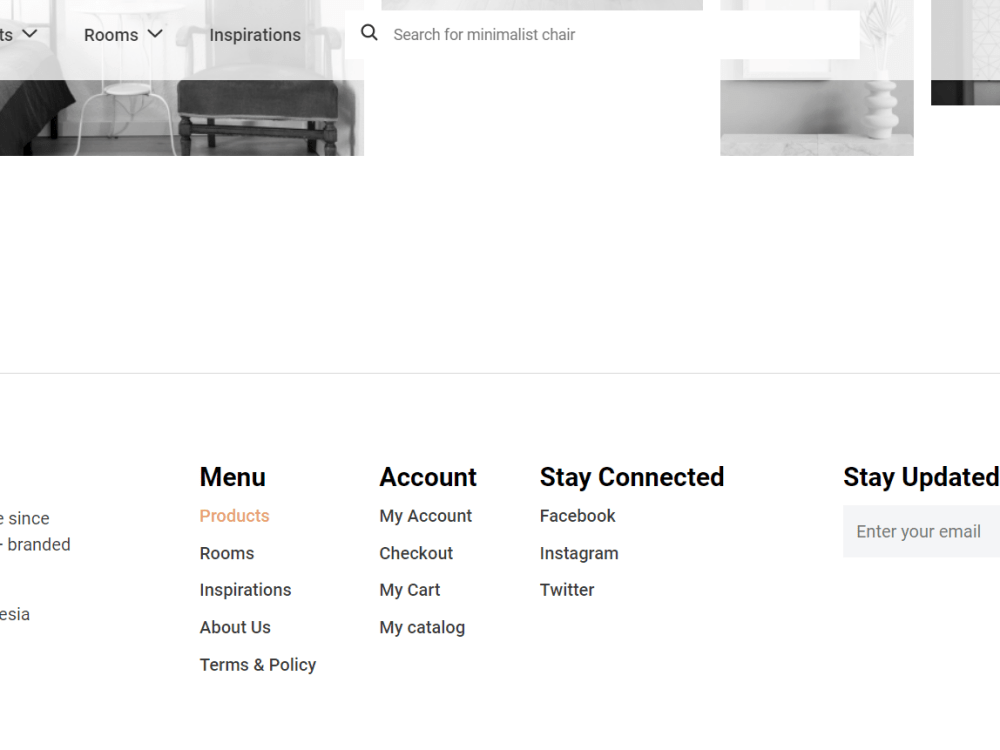Visit the Facebook link
This screenshot has width=1000, height=750.
point(577,516)
